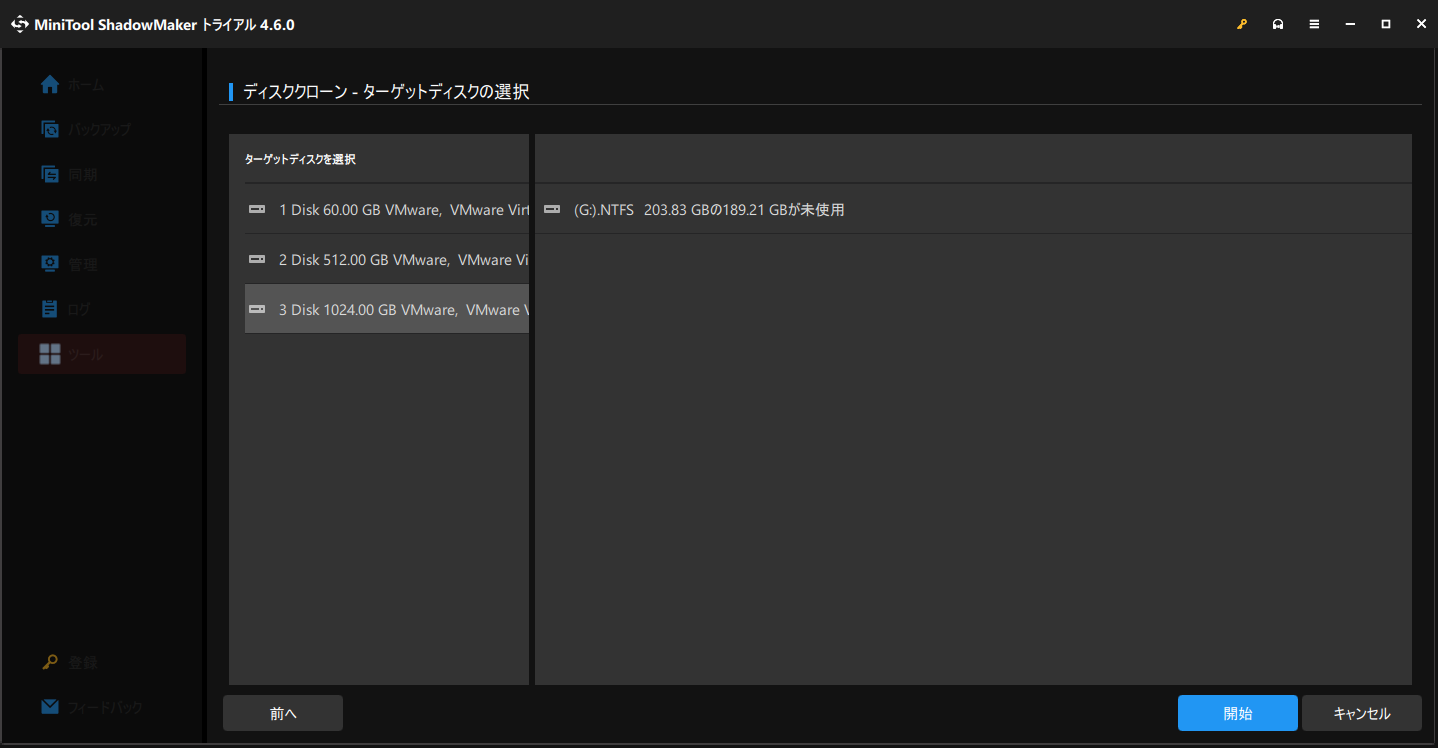Image resolution: width=1438 pixels, height=748 pixels.
Task: Maximize the ShadowMaker window
Action: [x=1386, y=24]
